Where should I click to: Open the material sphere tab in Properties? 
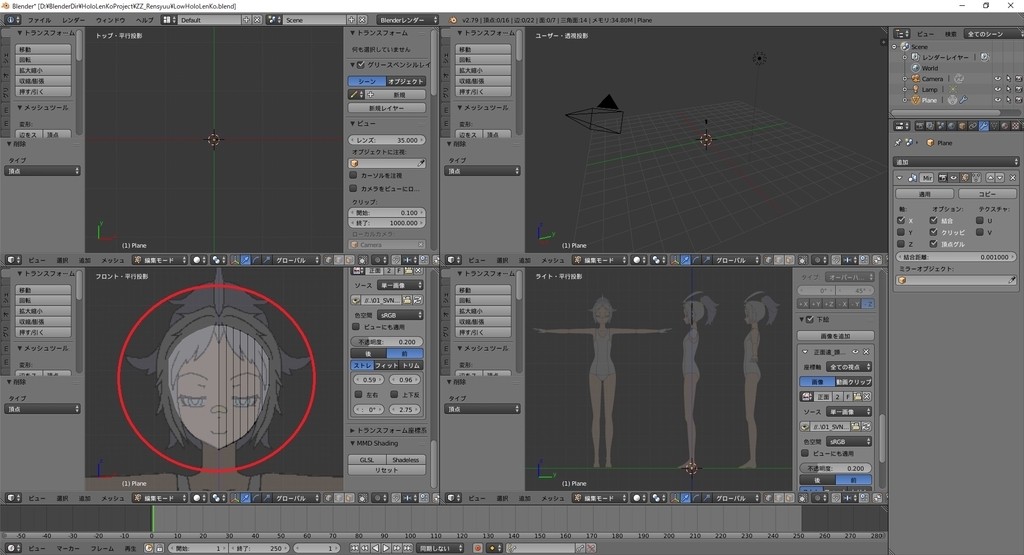[1004, 126]
